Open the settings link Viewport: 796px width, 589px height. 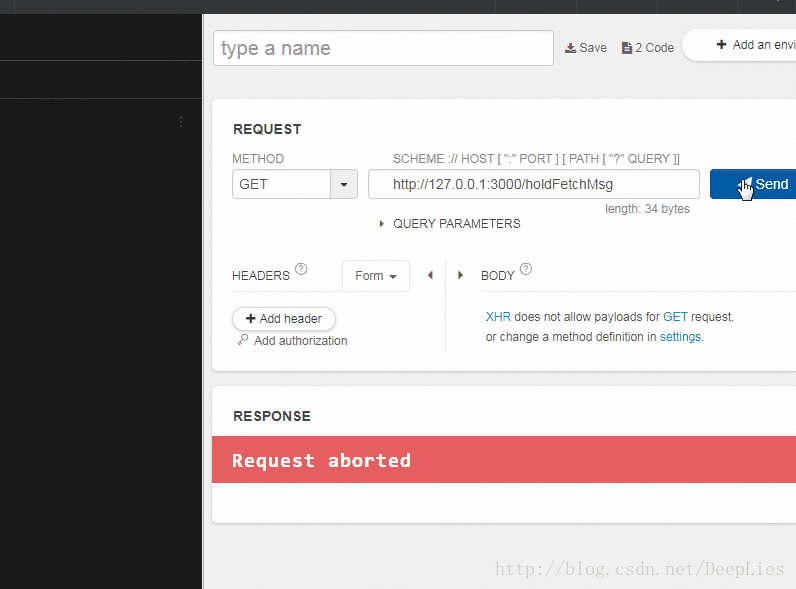(x=680, y=337)
